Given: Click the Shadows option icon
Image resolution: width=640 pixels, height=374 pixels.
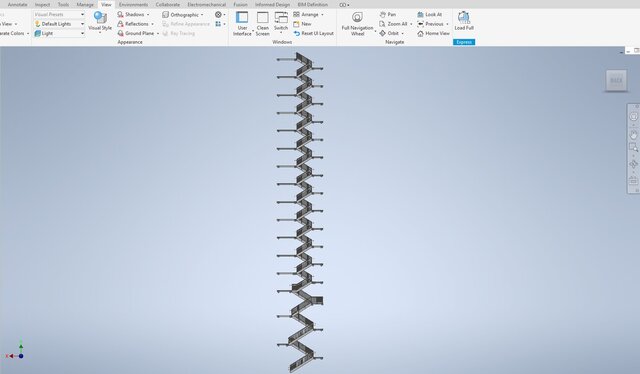Looking at the screenshot, I should pyautogui.click(x=120, y=14).
